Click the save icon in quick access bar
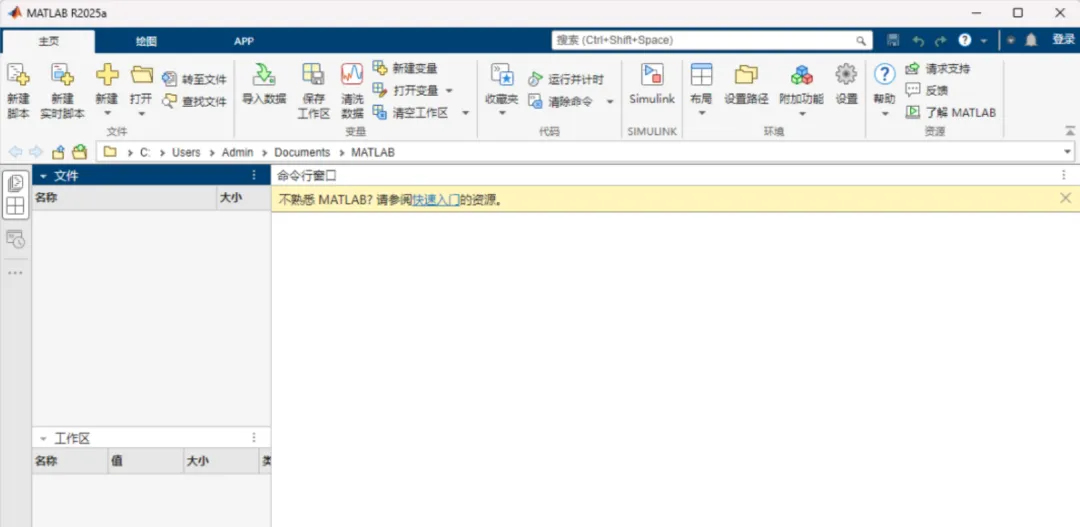The image size is (1080, 527). pos(893,41)
